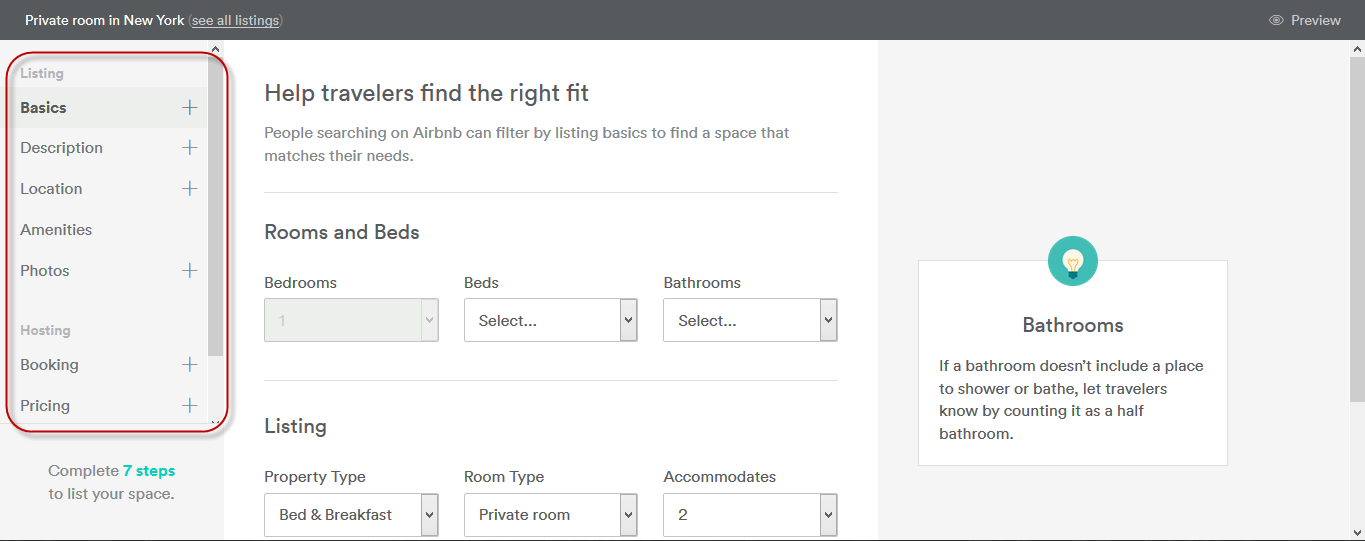
Task: Go to the Description section
Action: coord(62,148)
